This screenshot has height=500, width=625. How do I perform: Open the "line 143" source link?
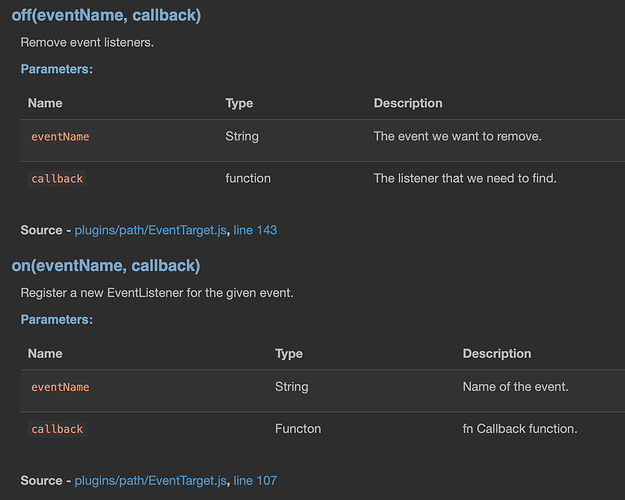tap(255, 230)
